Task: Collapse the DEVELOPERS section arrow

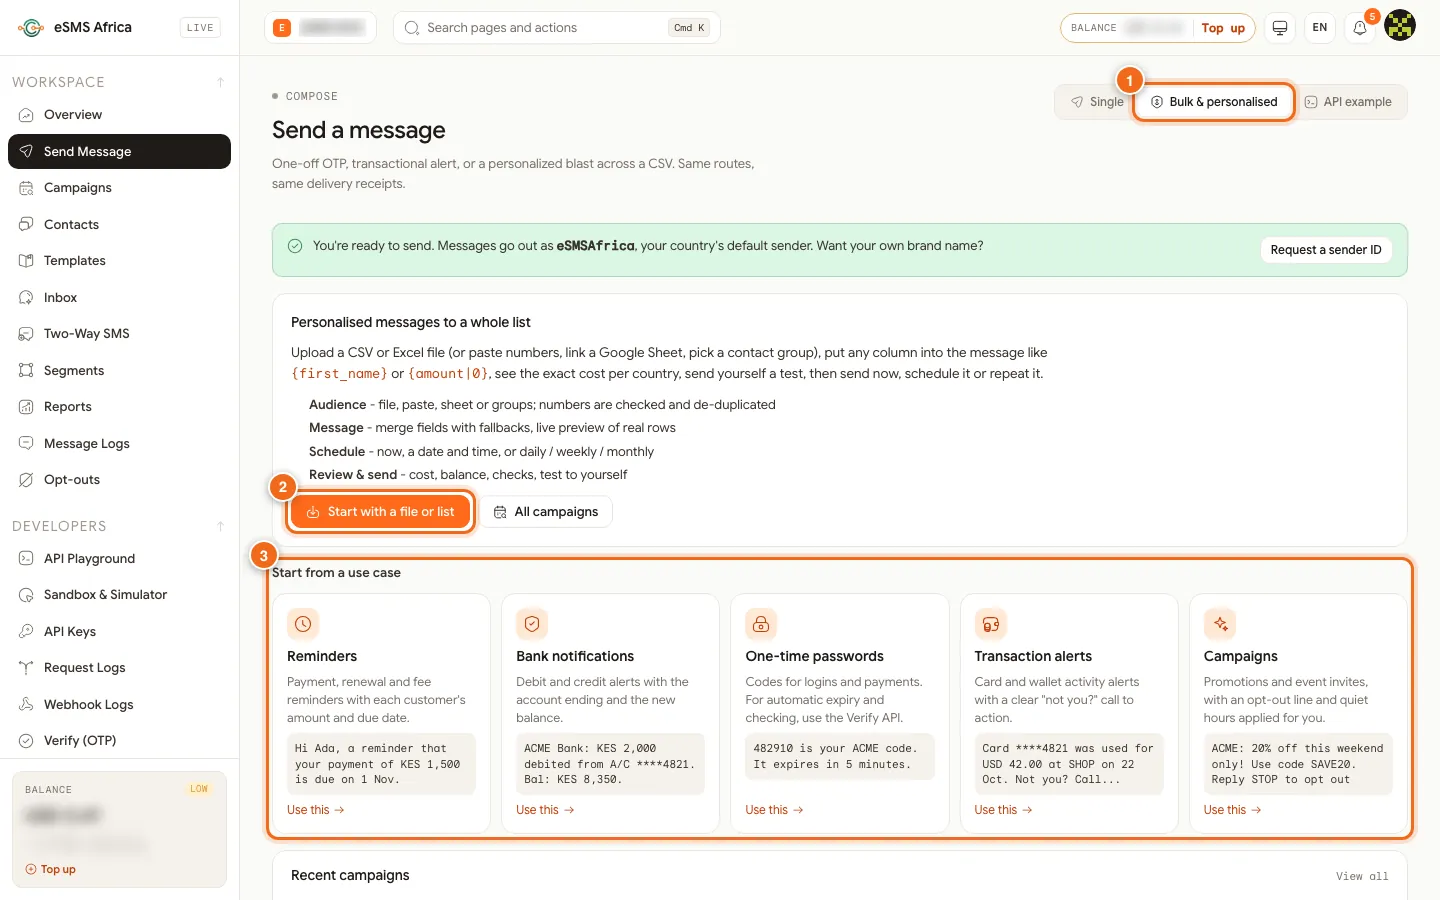Action: (220, 526)
